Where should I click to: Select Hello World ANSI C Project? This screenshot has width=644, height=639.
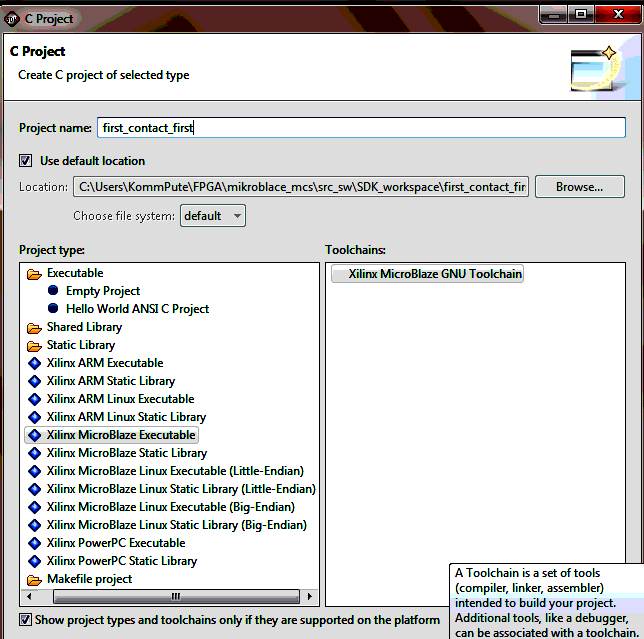(137, 309)
